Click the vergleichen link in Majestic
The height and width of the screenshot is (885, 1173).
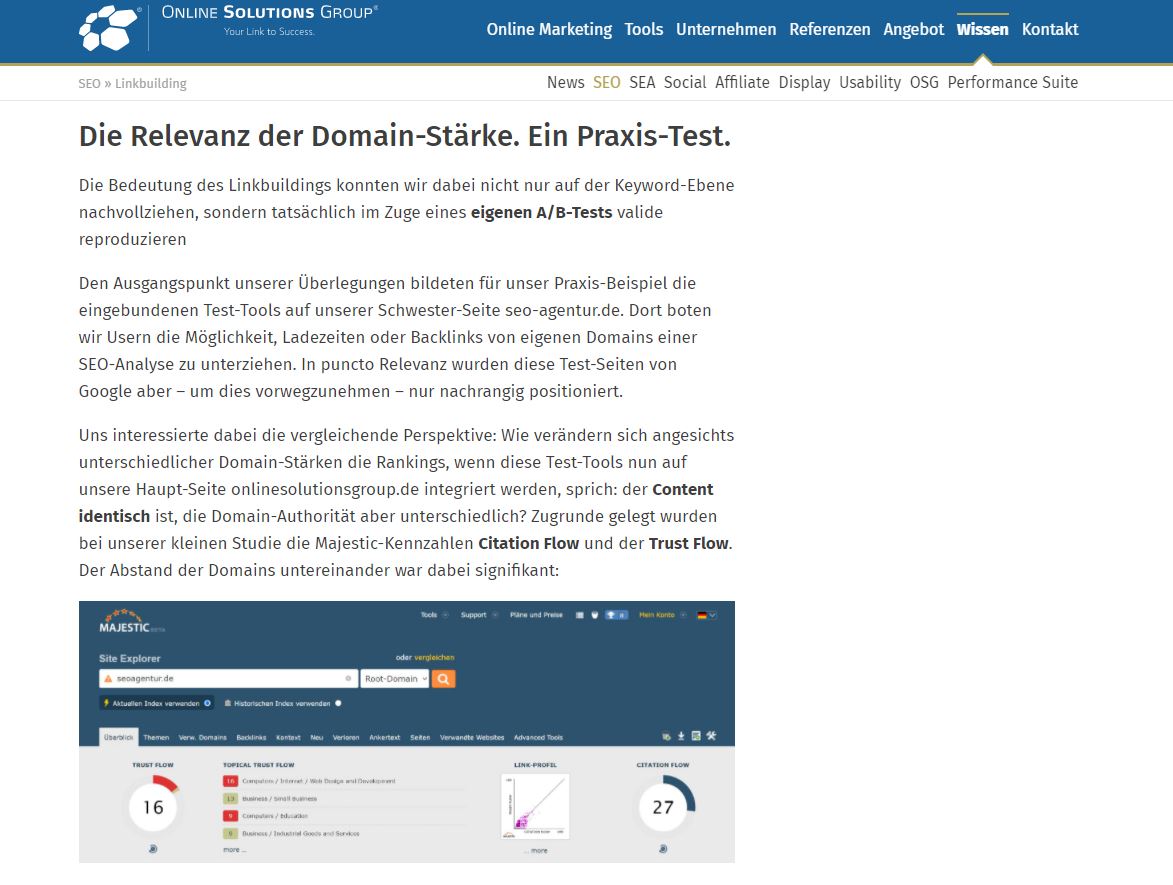click(434, 658)
